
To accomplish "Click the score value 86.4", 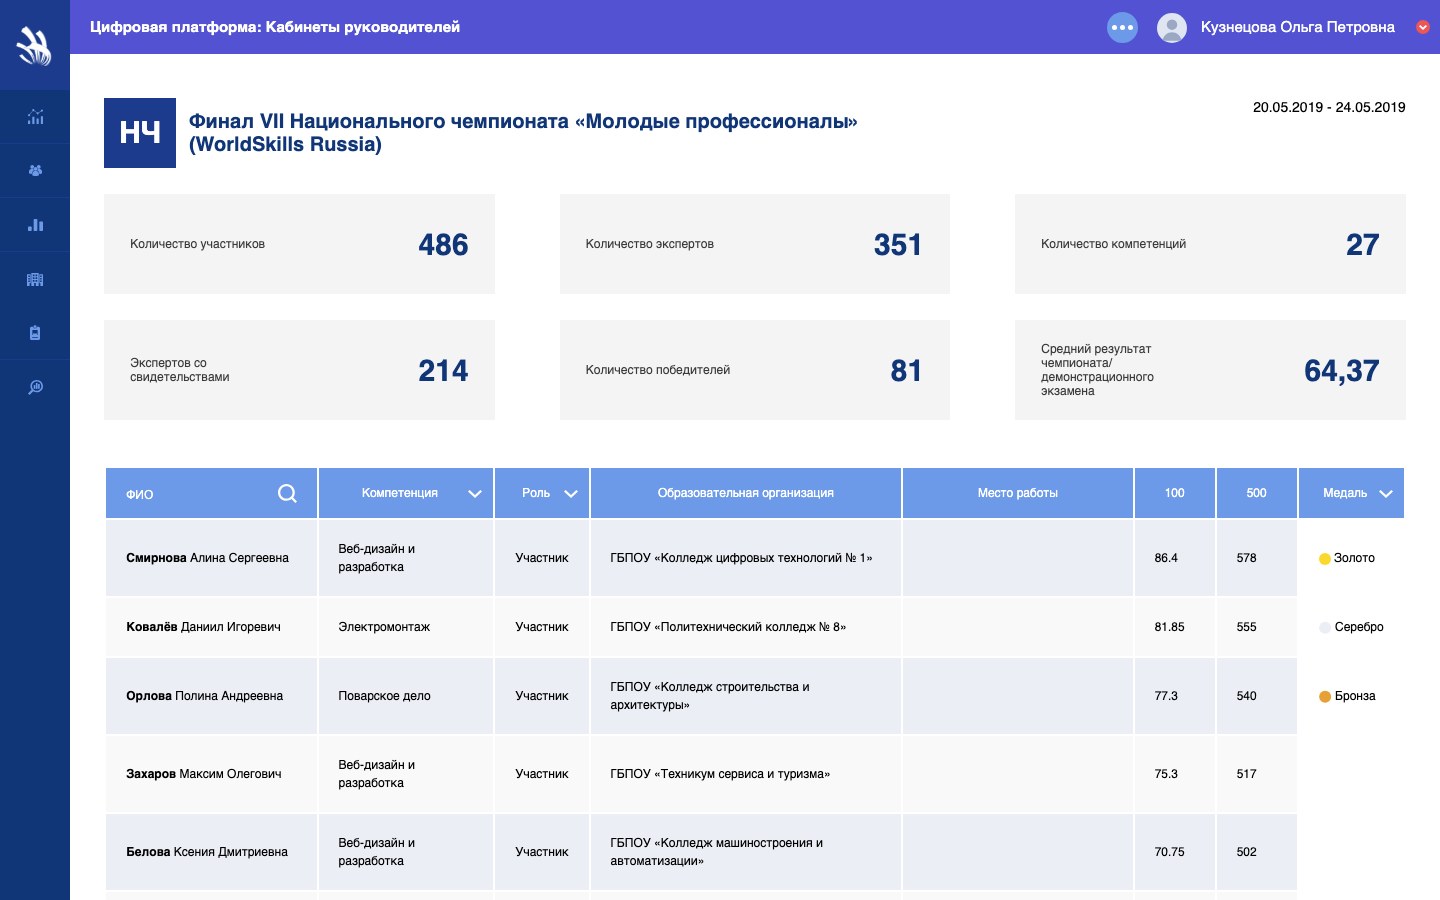I will 1166,558.
